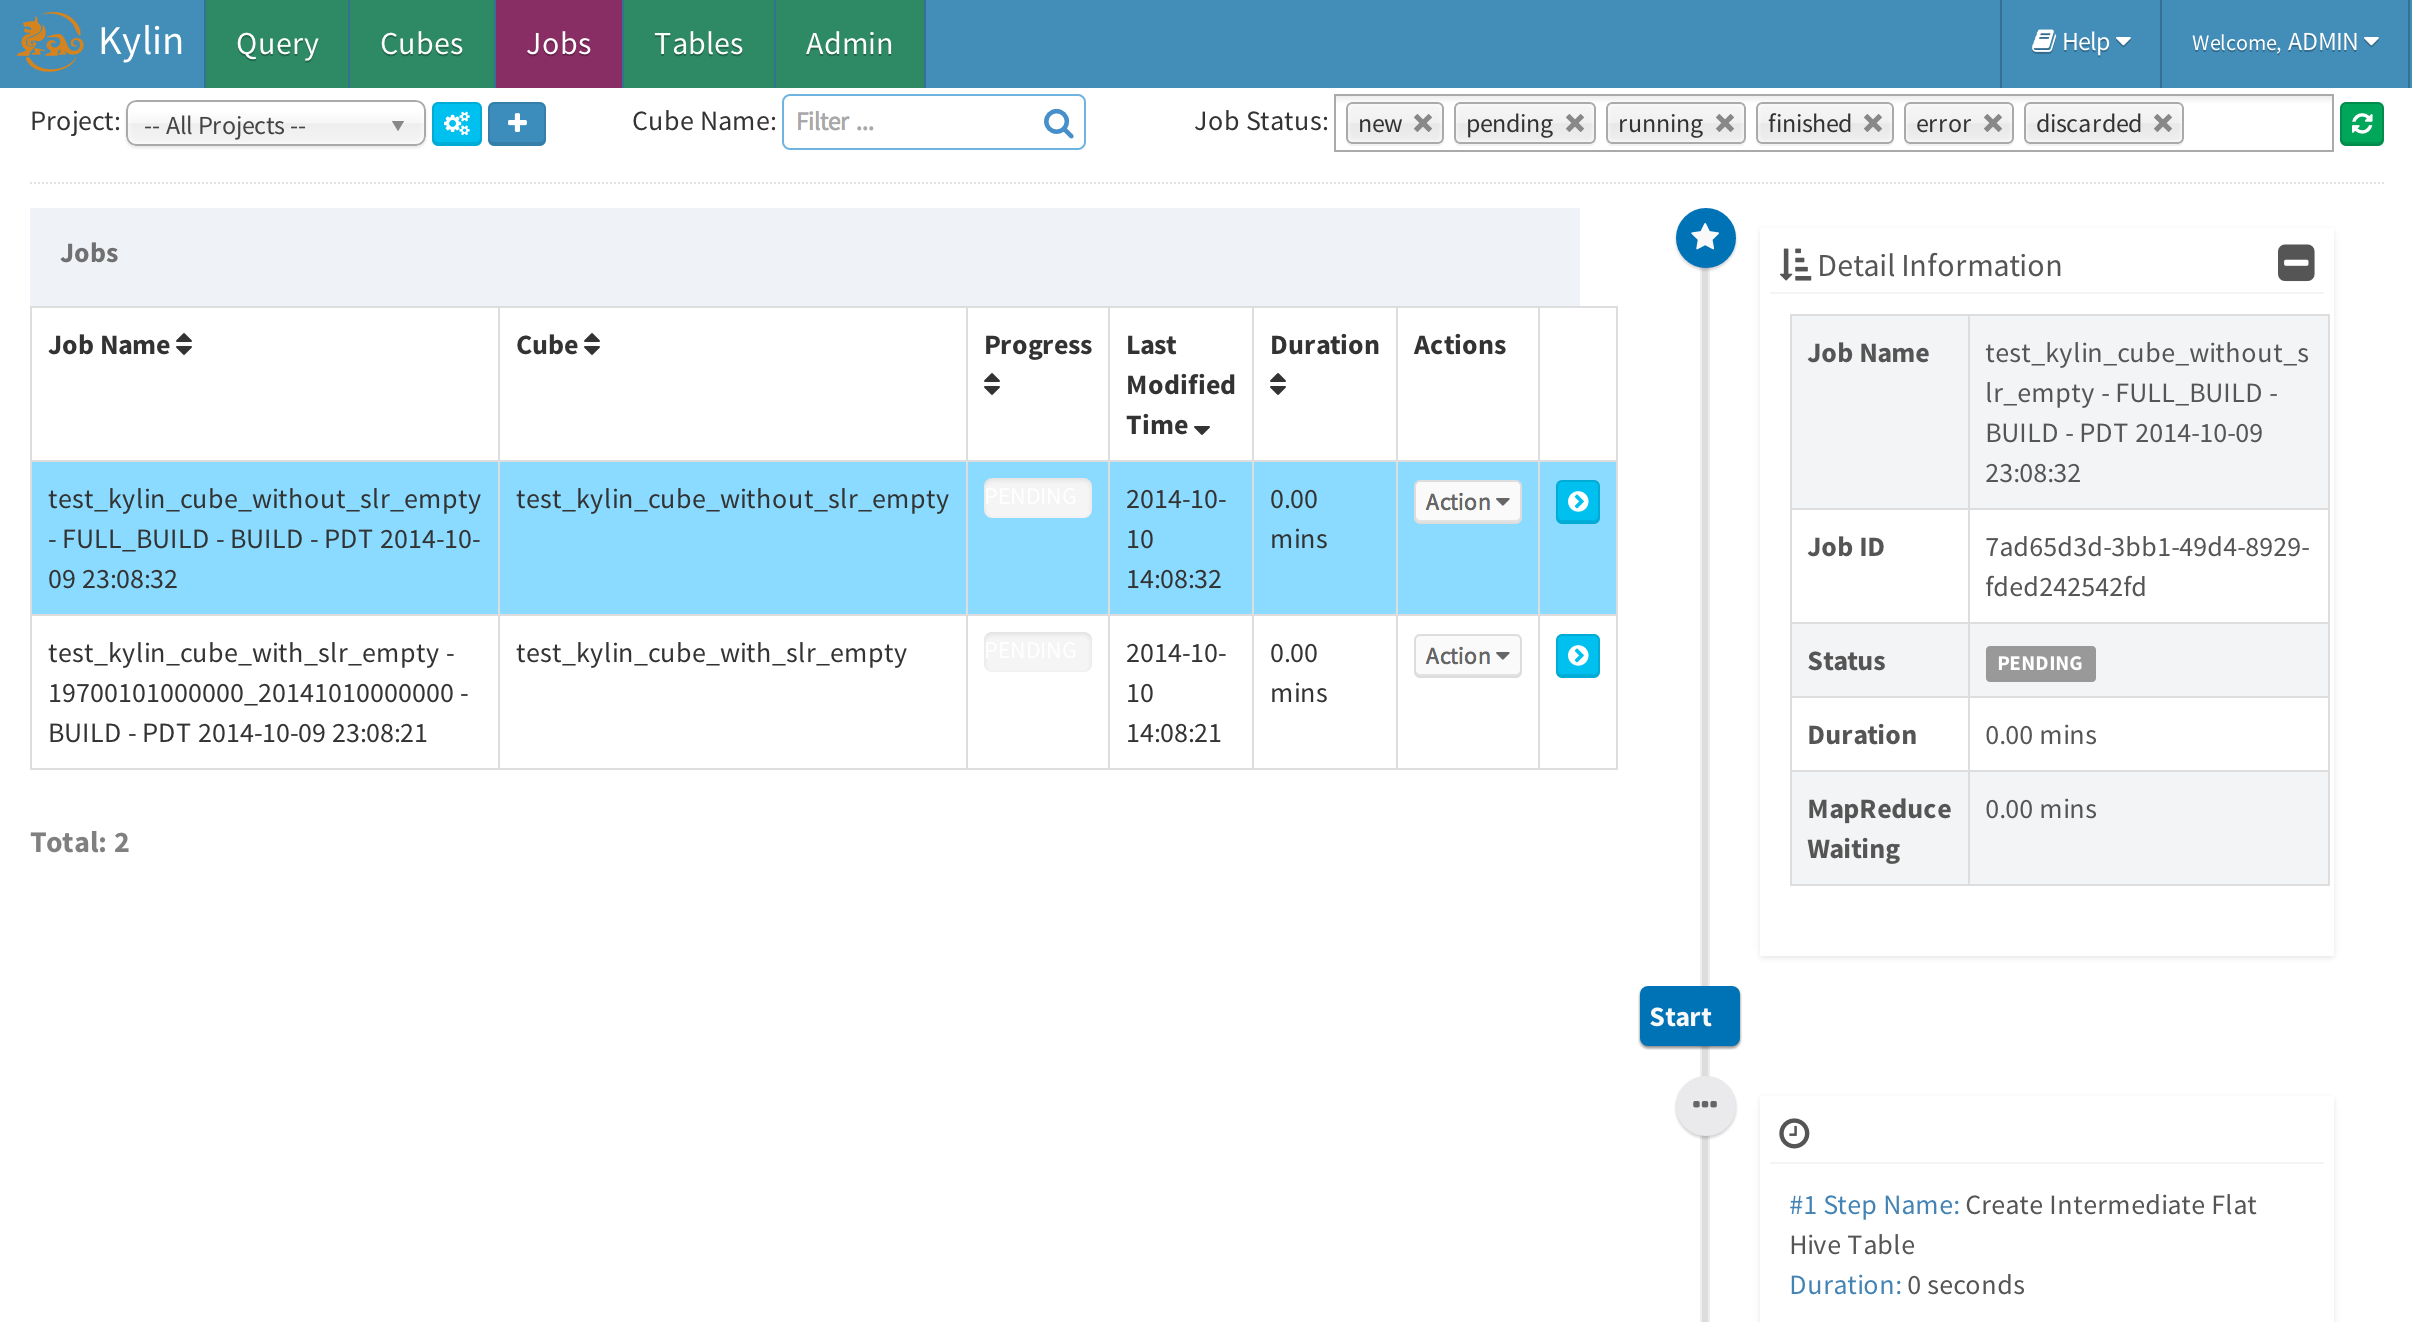Open the All Projects dropdown

point(276,125)
